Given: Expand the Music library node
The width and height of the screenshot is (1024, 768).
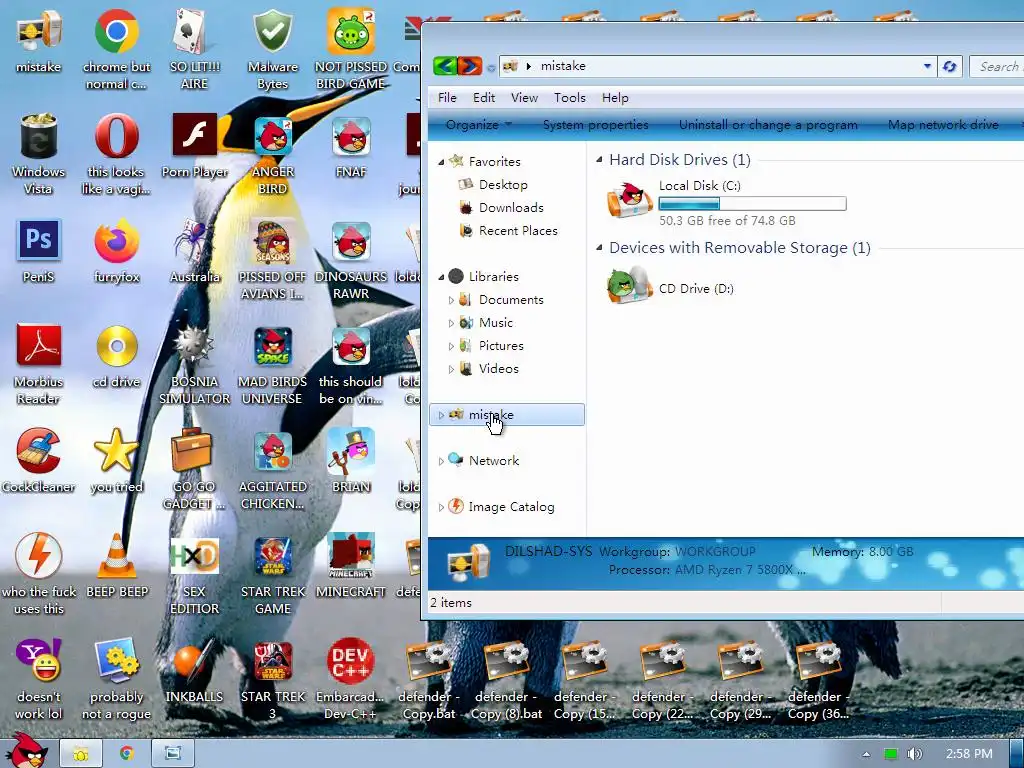Looking at the screenshot, I should (x=451, y=323).
